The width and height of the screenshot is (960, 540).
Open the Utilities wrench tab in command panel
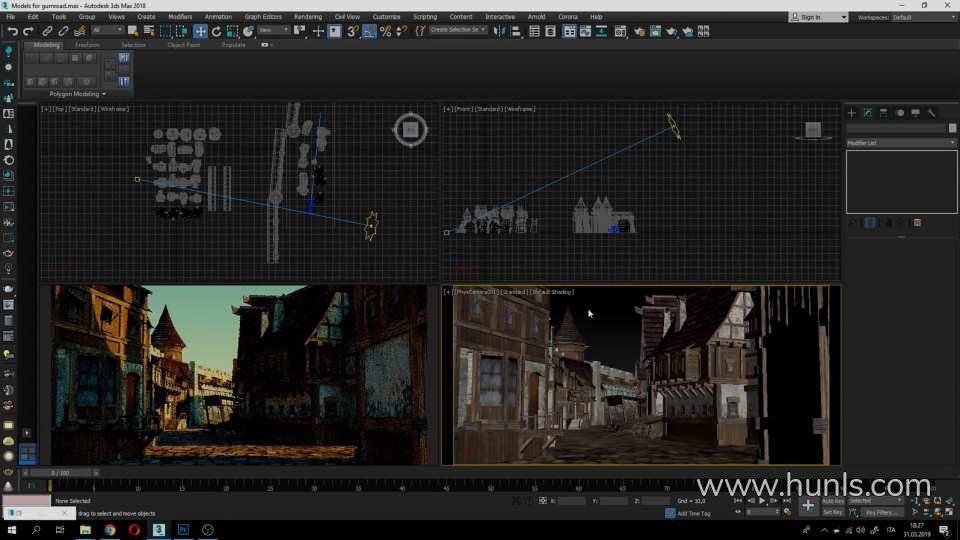coord(932,113)
